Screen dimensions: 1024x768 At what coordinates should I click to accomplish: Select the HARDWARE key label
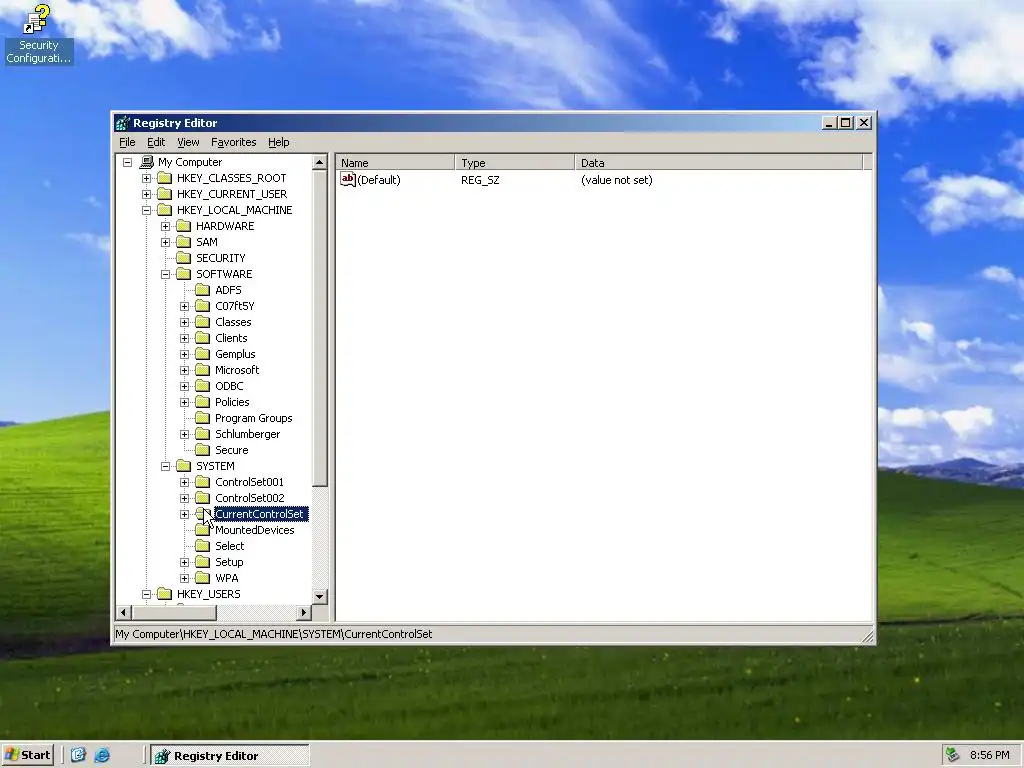pyautogui.click(x=225, y=226)
